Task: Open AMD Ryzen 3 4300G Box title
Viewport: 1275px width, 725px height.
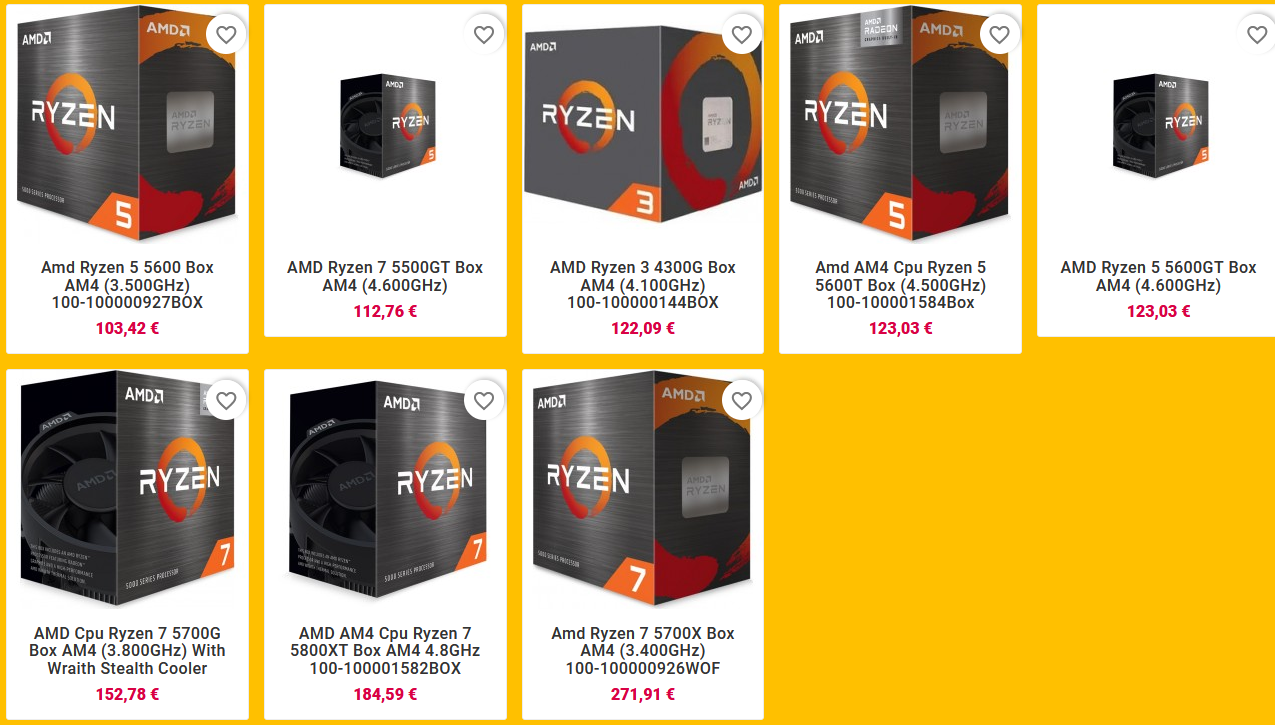Action: (x=643, y=285)
